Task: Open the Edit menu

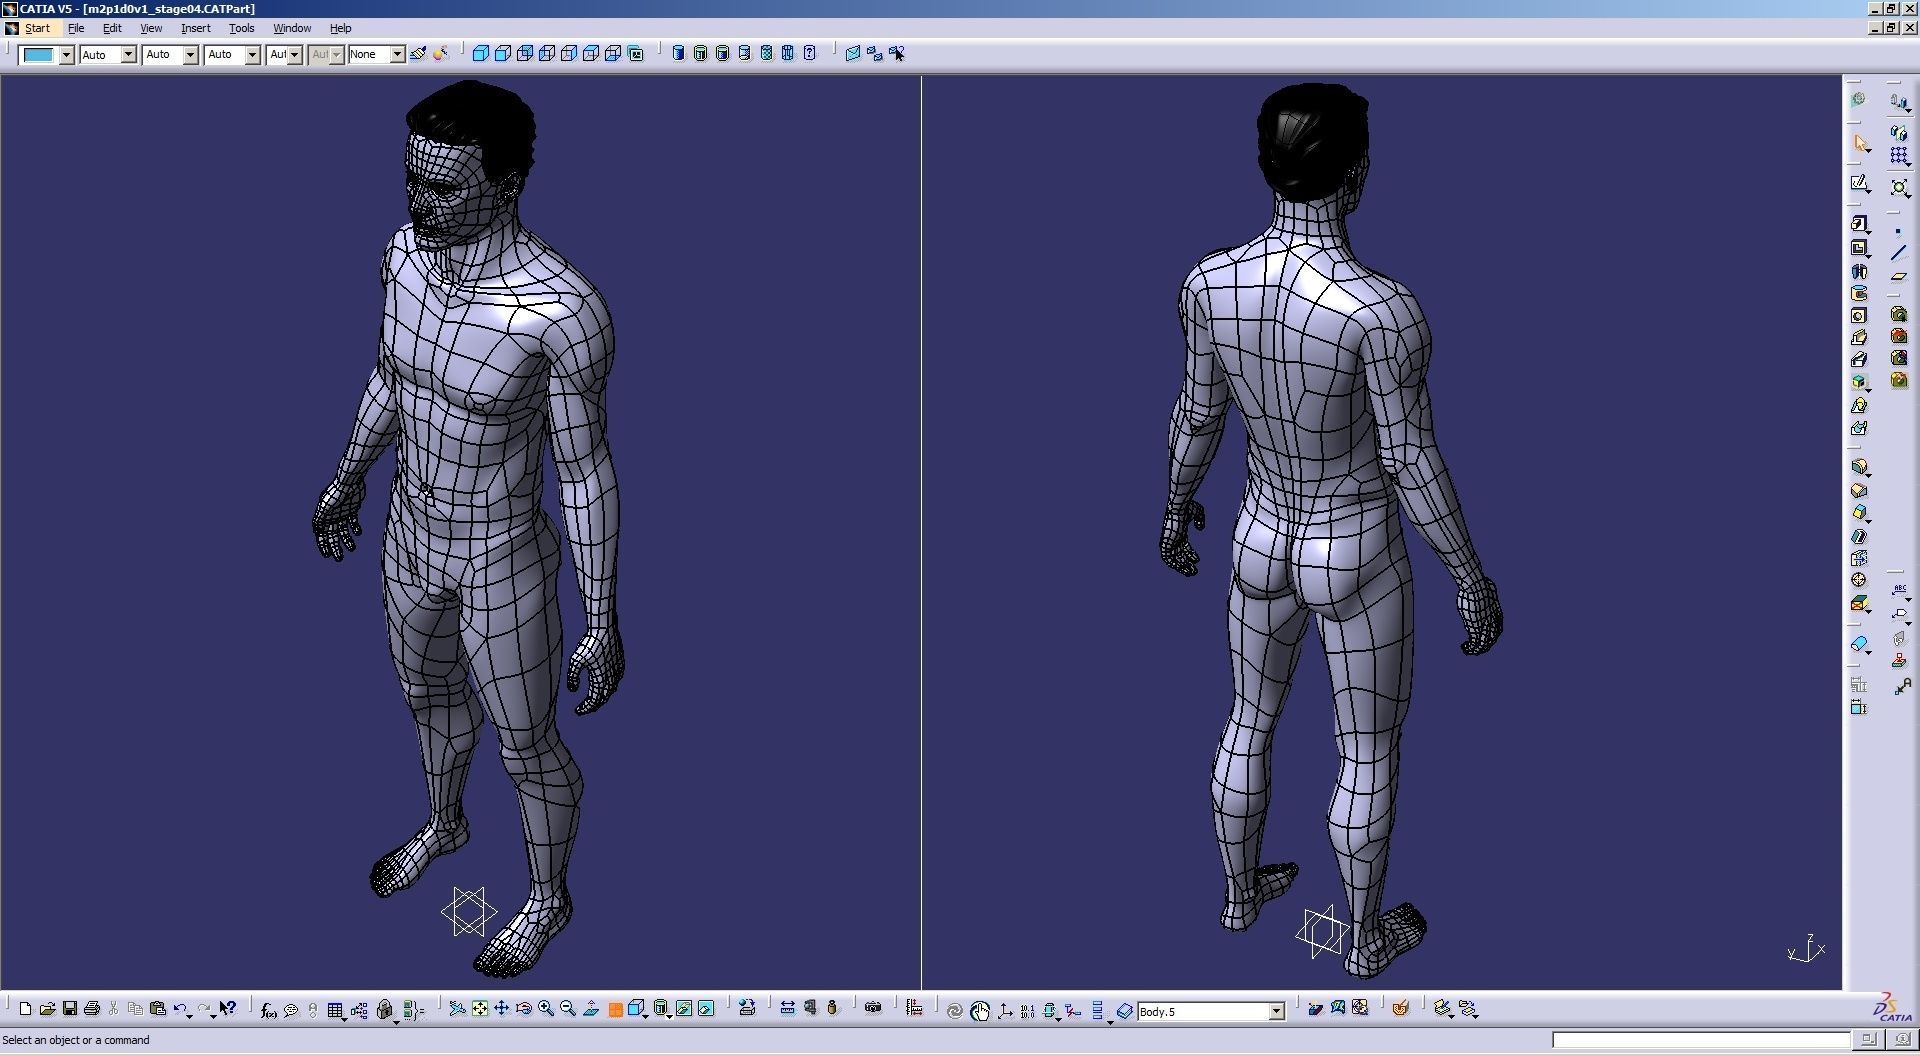Action: (112, 28)
